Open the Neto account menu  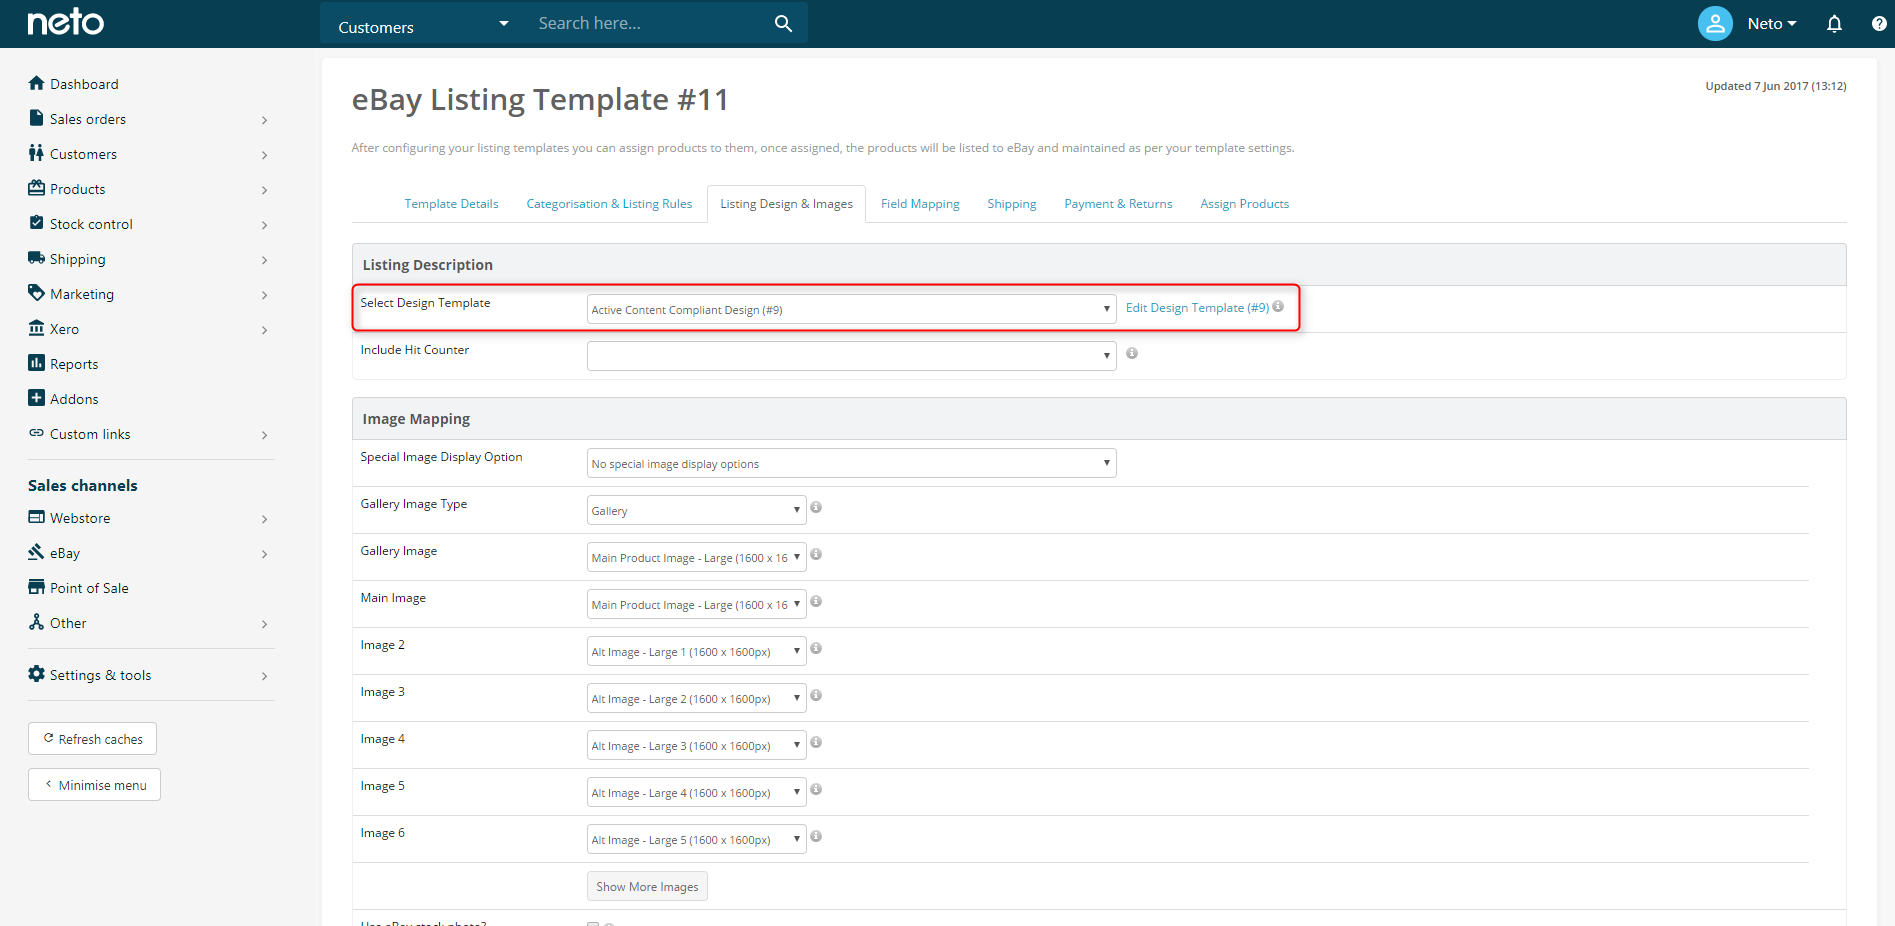(1771, 23)
